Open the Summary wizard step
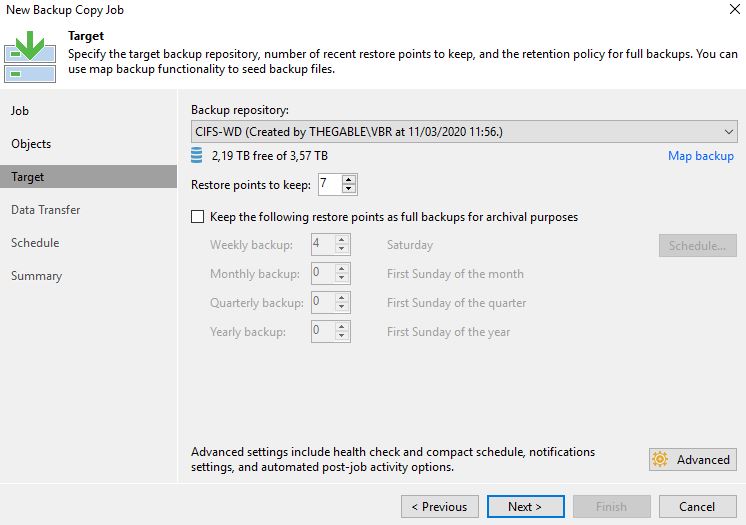Image resolution: width=746 pixels, height=525 pixels. [x=37, y=276]
